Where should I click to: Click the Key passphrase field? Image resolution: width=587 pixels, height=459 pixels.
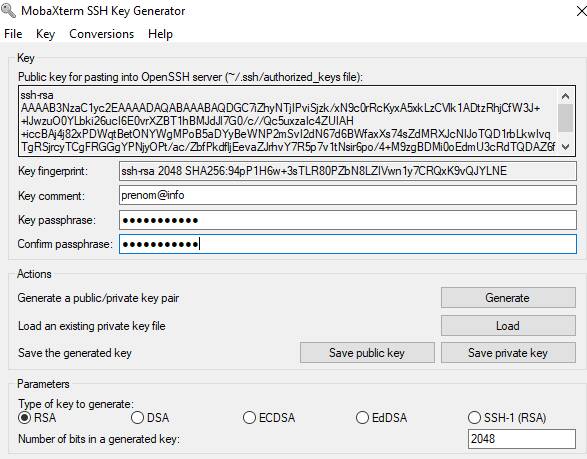[x=348, y=220]
